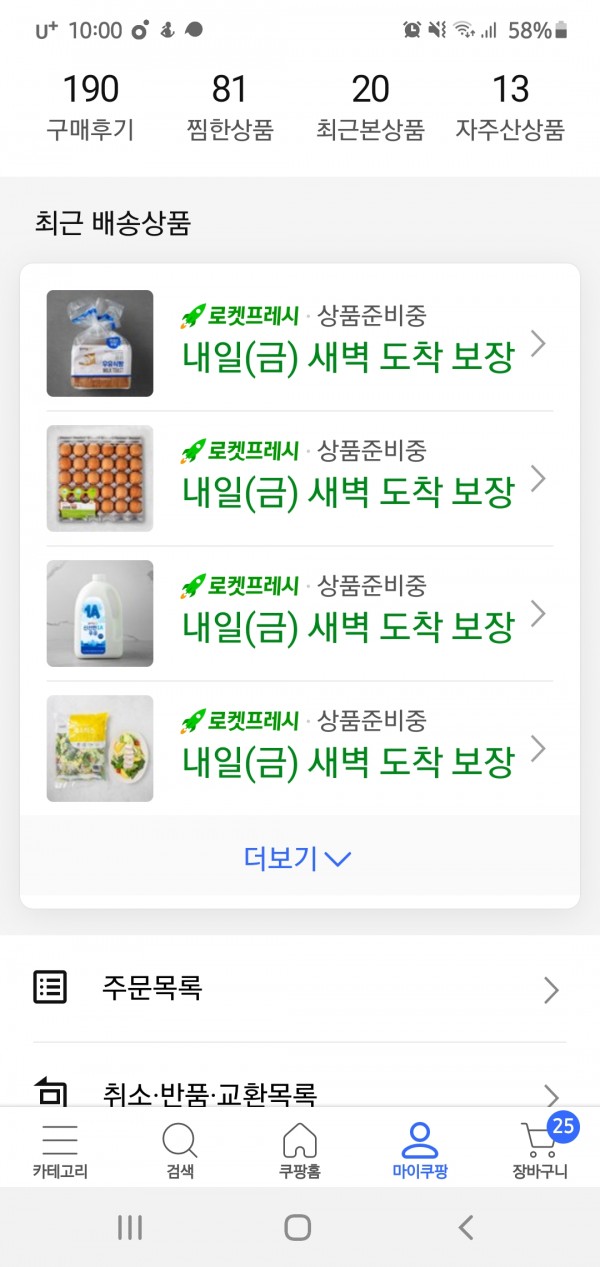Open the egg delivery details chevron
This screenshot has width=600, height=1267.
pos(538,479)
